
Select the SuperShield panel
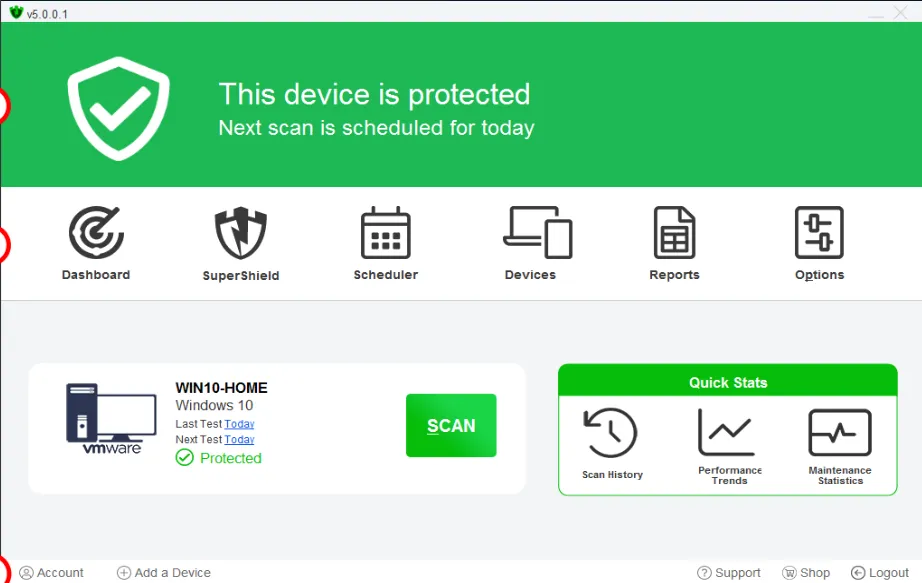click(240, 242)
